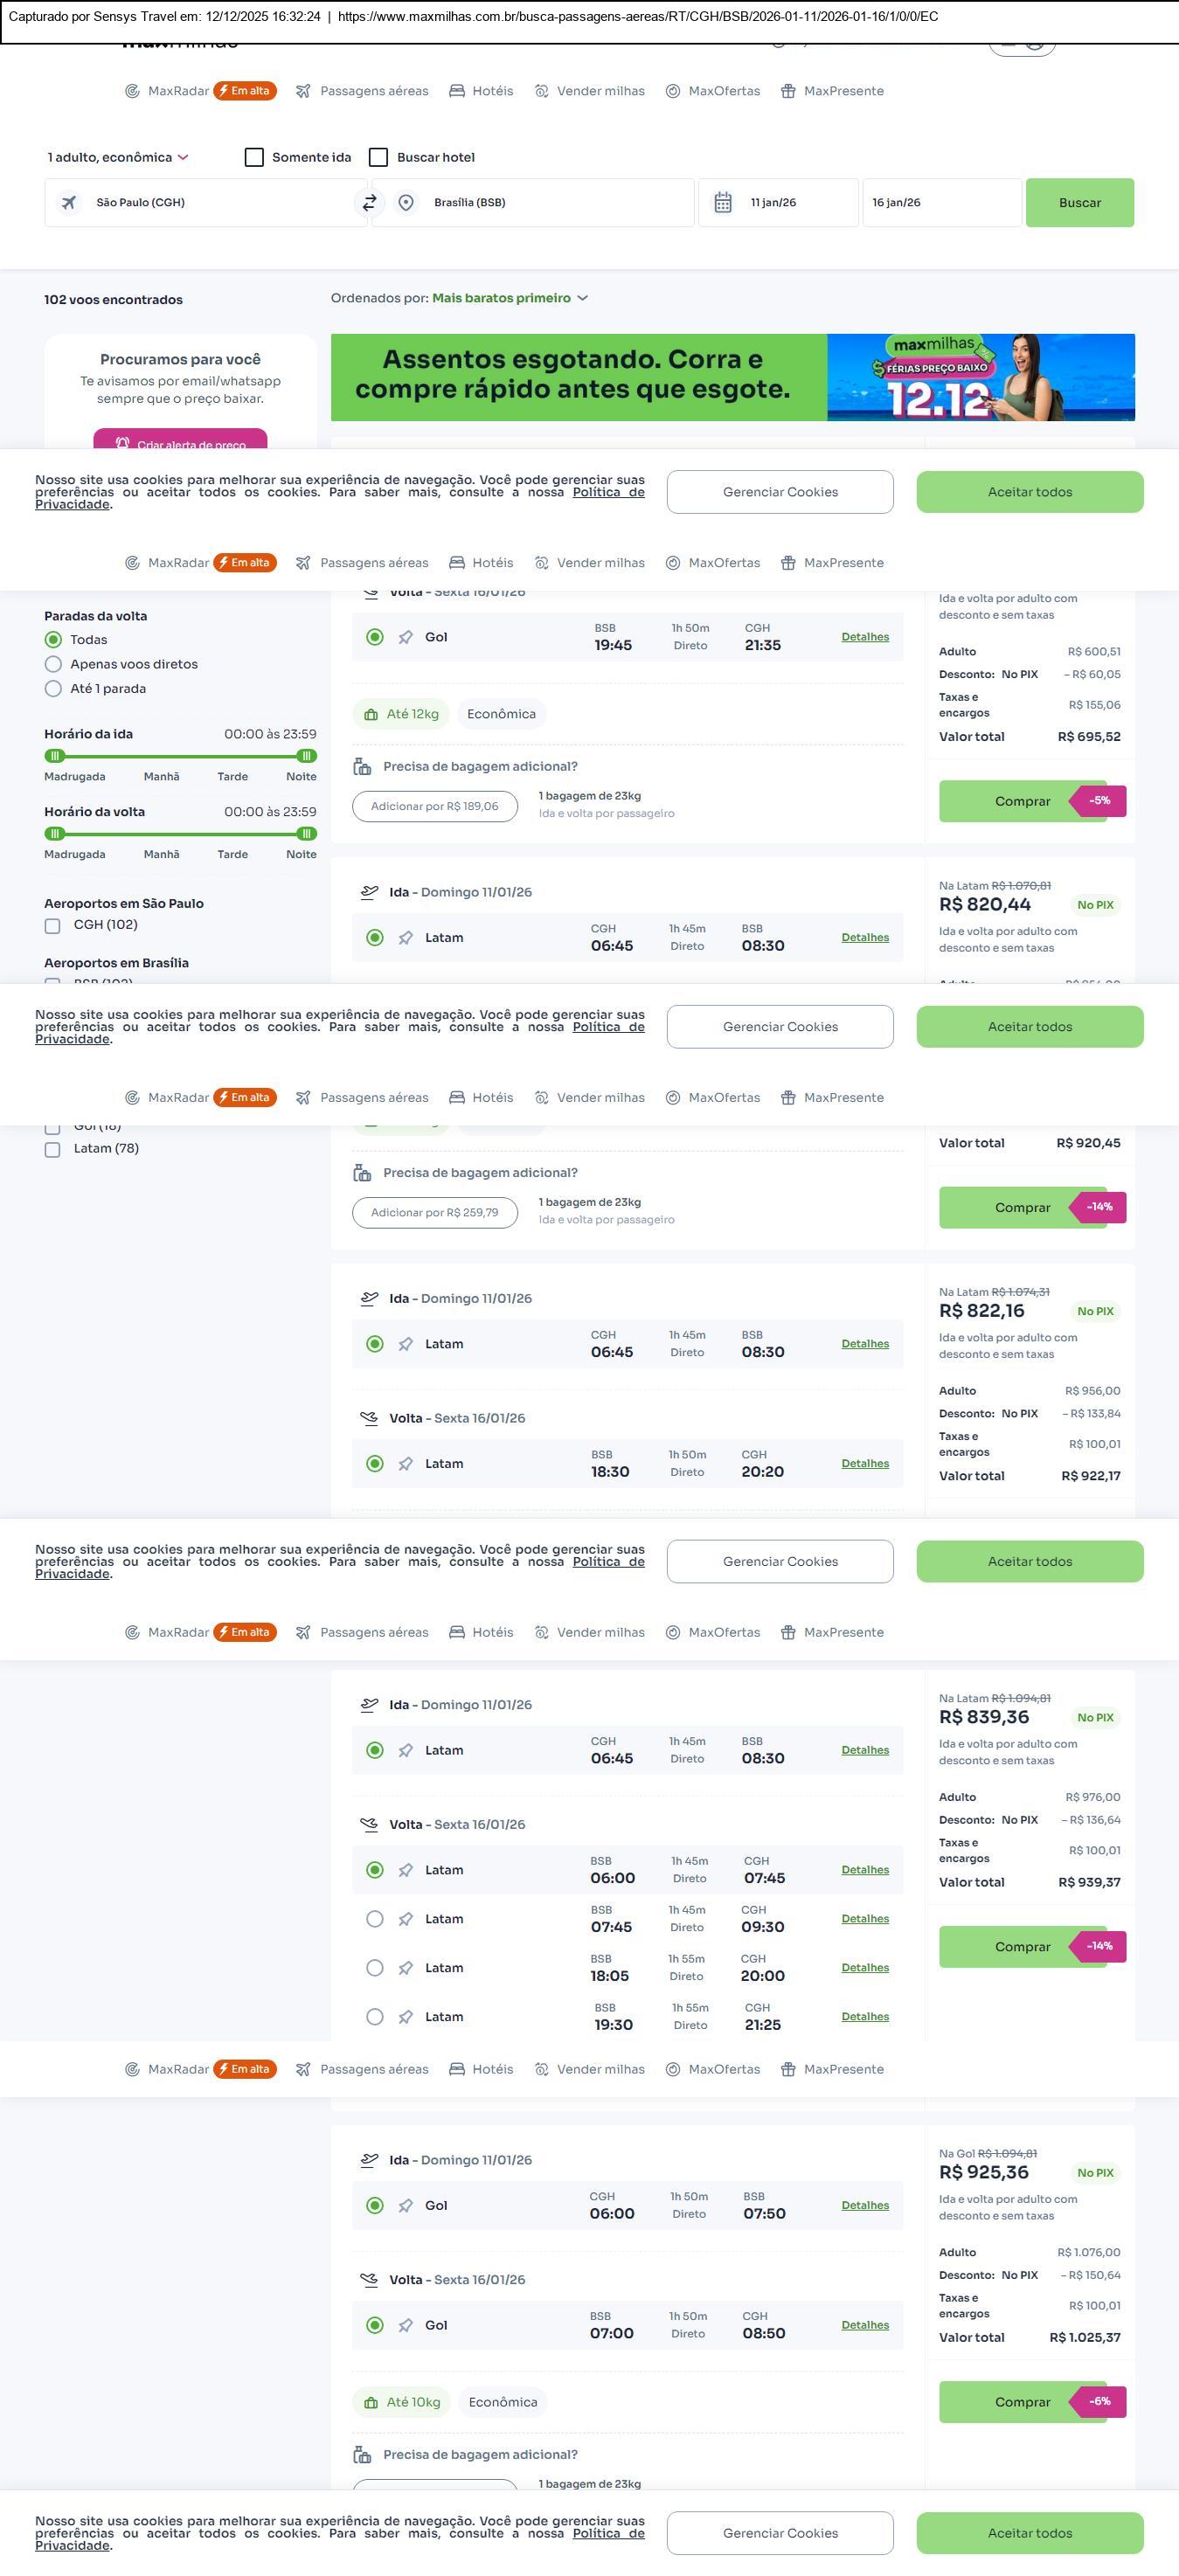
Task: Open the 'Mais baratos primeiro' sort dropdown
Action: point(510,298)
